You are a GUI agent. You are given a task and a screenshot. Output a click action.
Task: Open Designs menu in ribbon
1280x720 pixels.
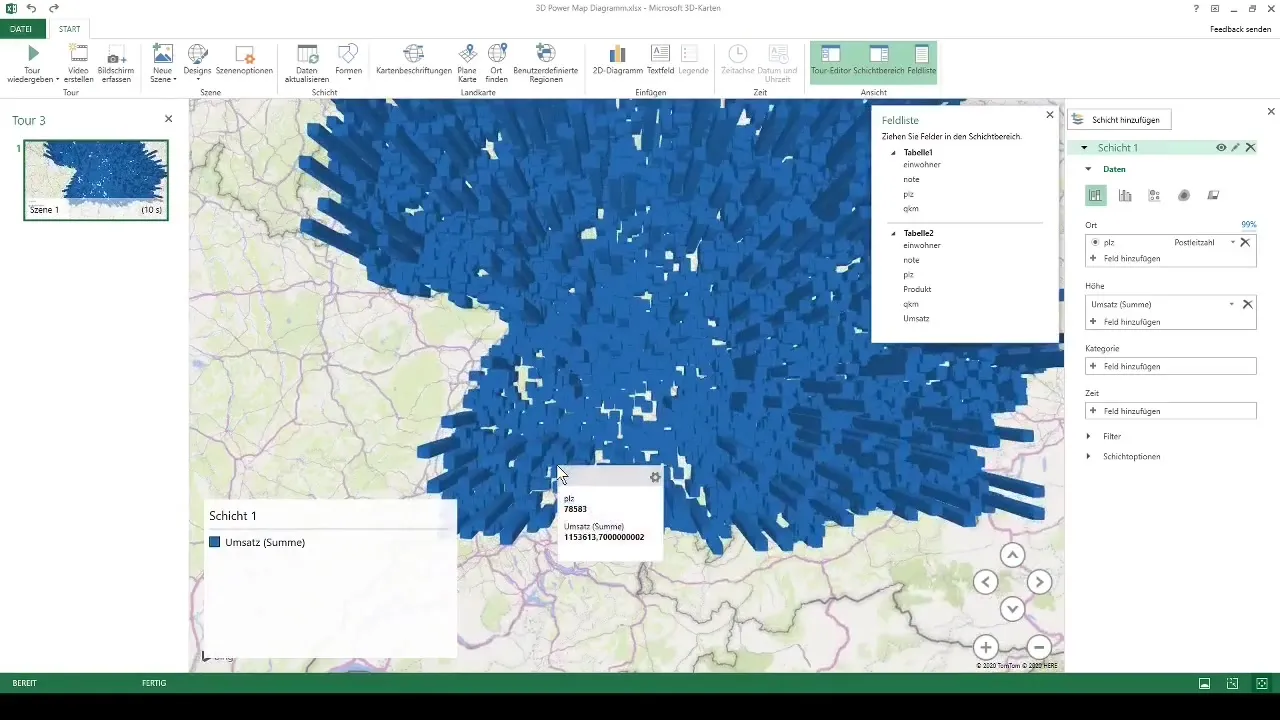[x=198, y=64]
